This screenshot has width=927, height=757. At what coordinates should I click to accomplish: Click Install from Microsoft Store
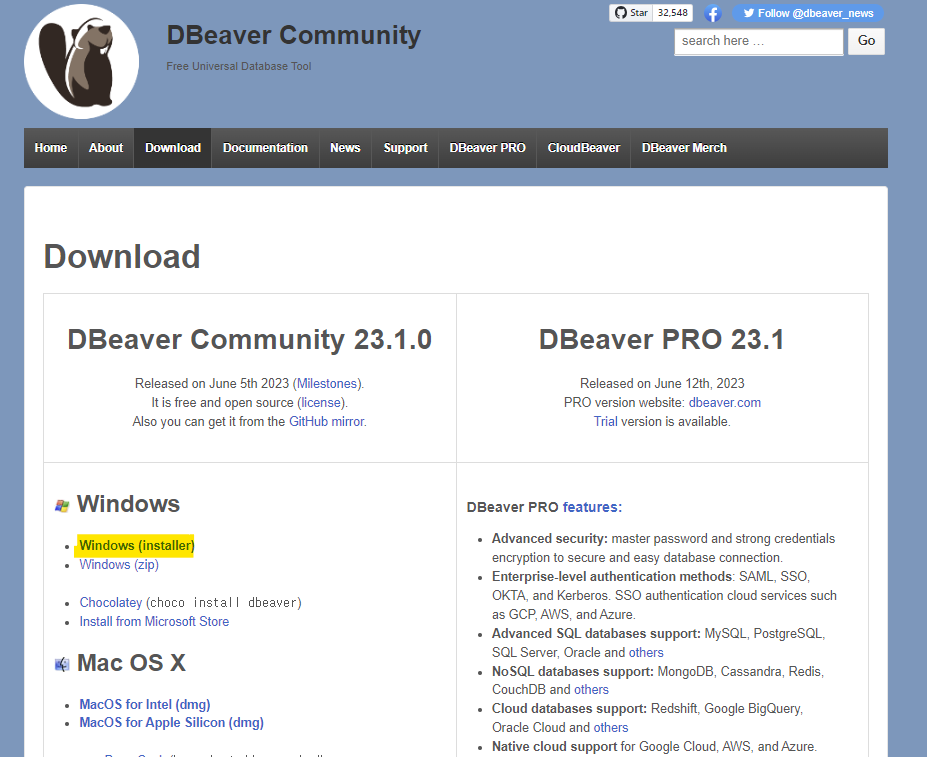click(x=154, y=622)
